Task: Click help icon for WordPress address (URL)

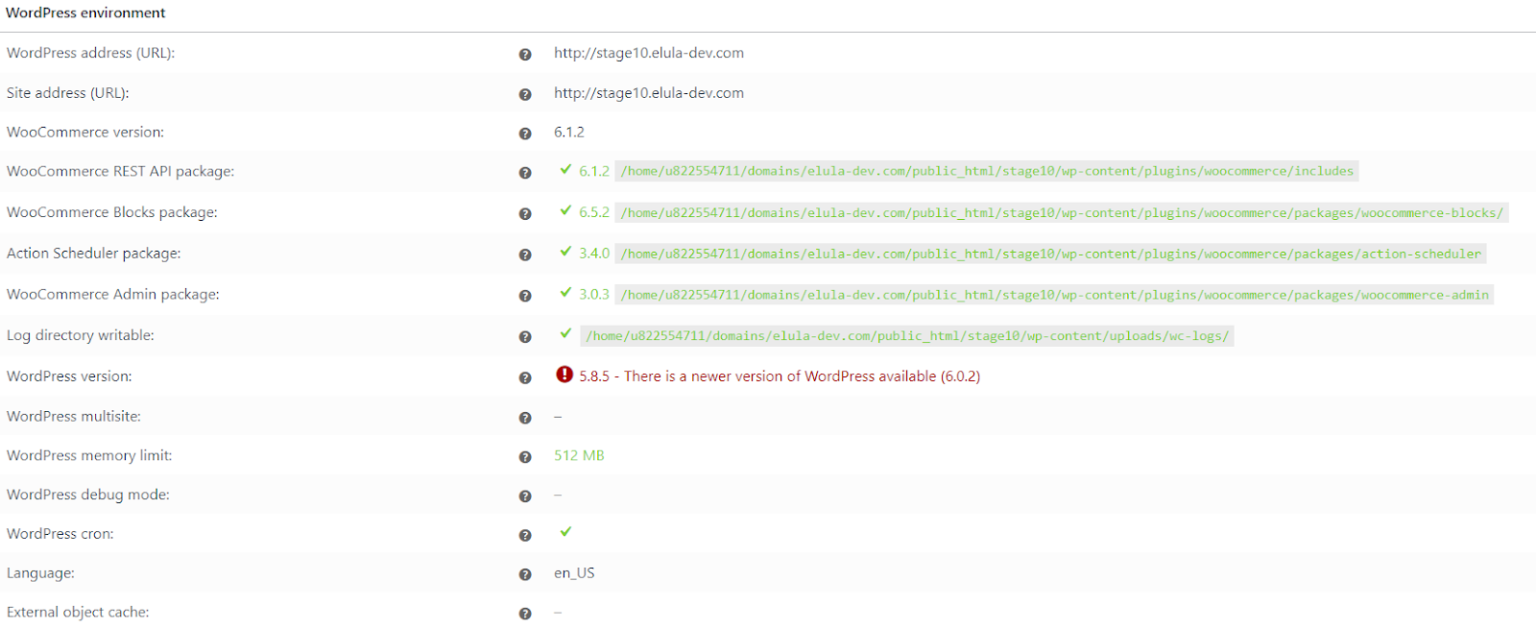Action: [525, 54]
